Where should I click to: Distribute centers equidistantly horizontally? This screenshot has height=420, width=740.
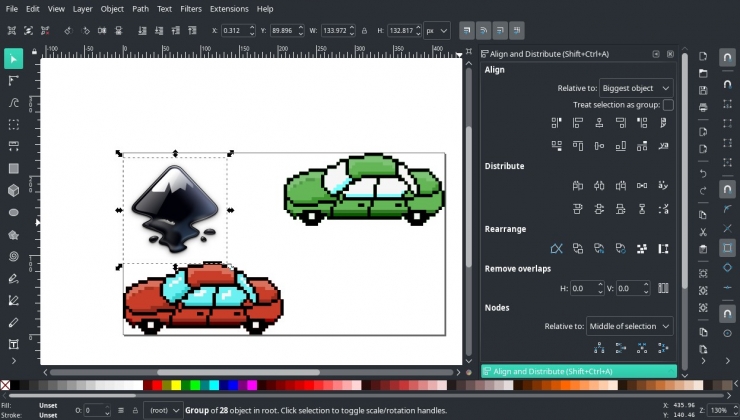[x=599, y=185]
